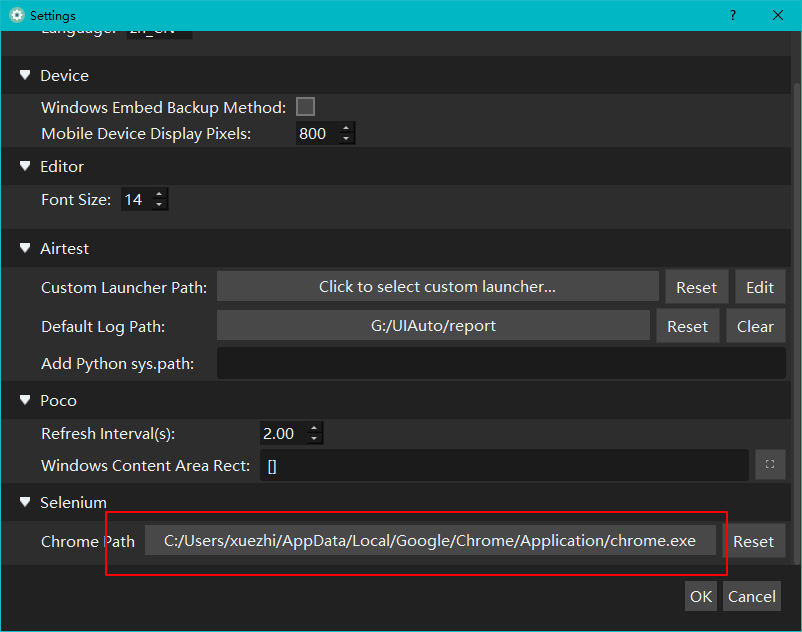Decrease Mobile Device Display Pixels value
The width and height of the screenshot is (802, 632).
346,139
